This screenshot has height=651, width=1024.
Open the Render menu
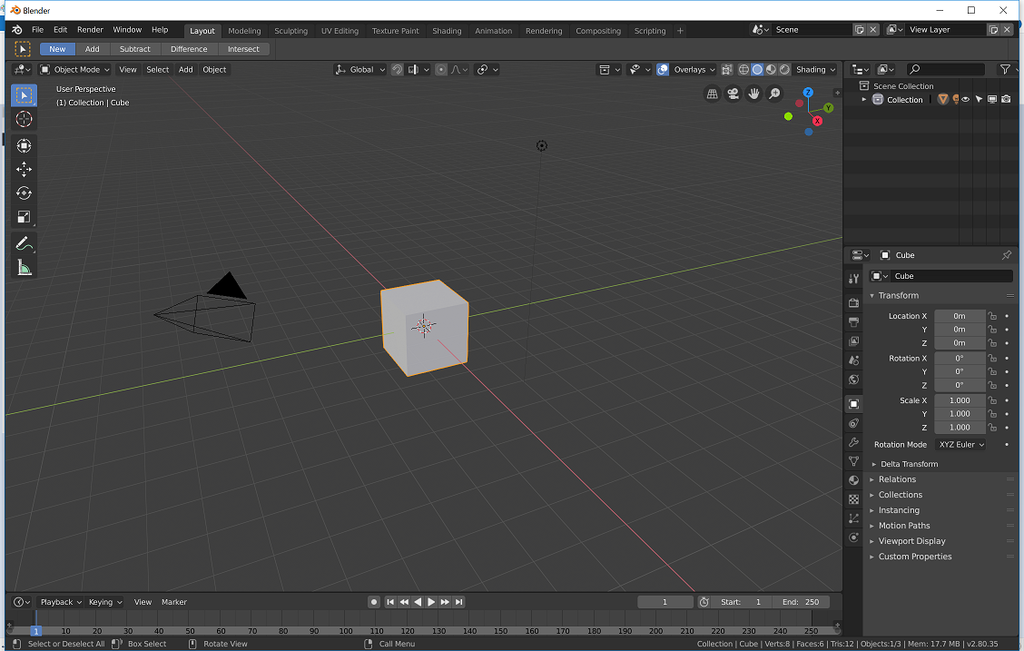pos(90,29)
